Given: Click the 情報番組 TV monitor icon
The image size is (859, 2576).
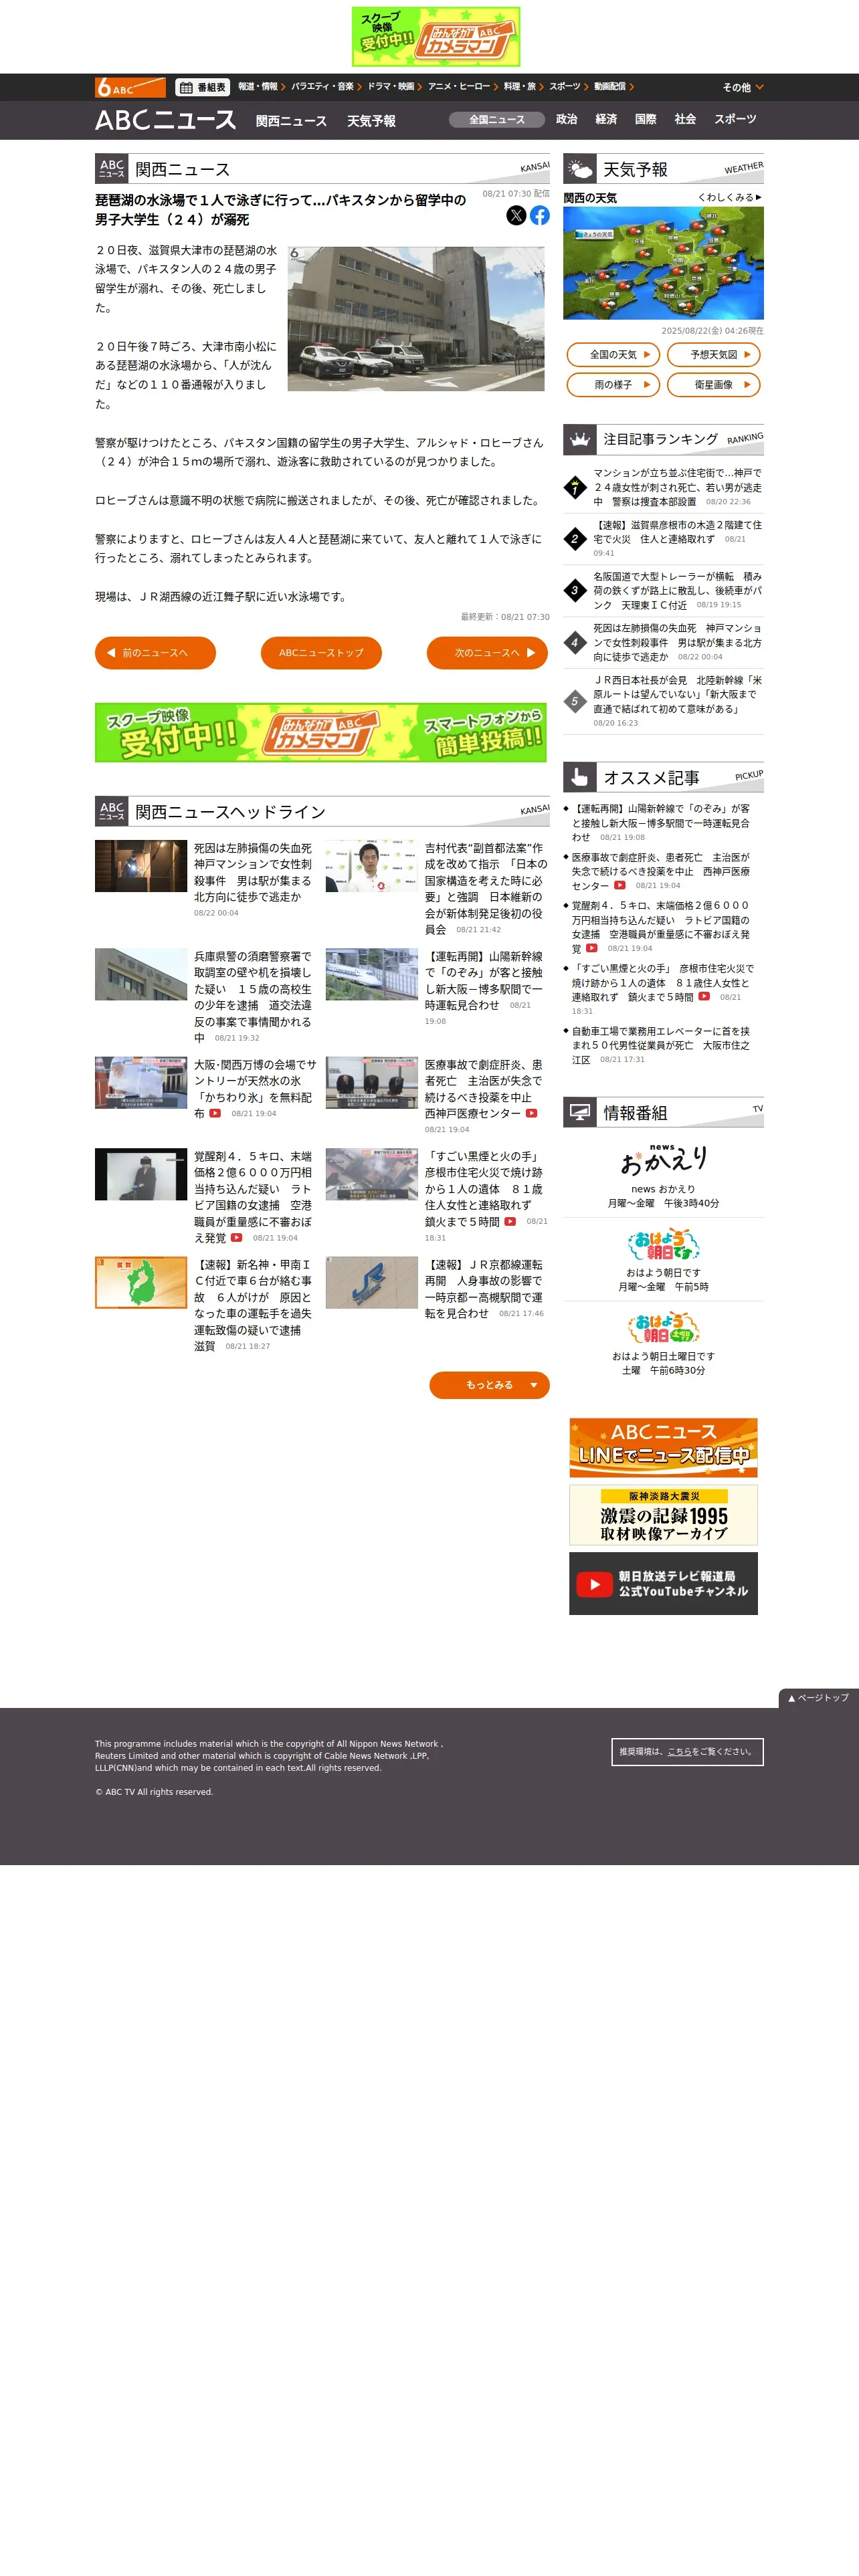Looking at the screenshot, I should pyautogui.click(x=579, y=1112).
